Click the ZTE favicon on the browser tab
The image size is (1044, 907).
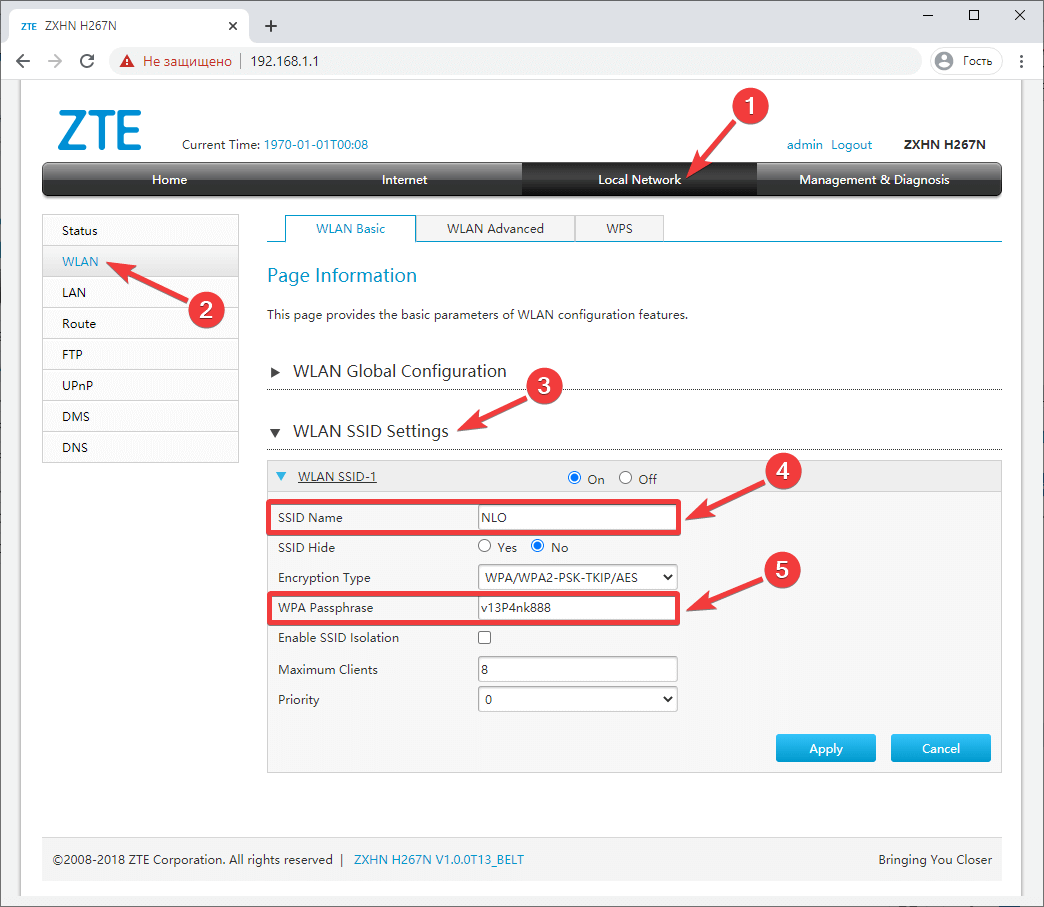tap(28, 25)
